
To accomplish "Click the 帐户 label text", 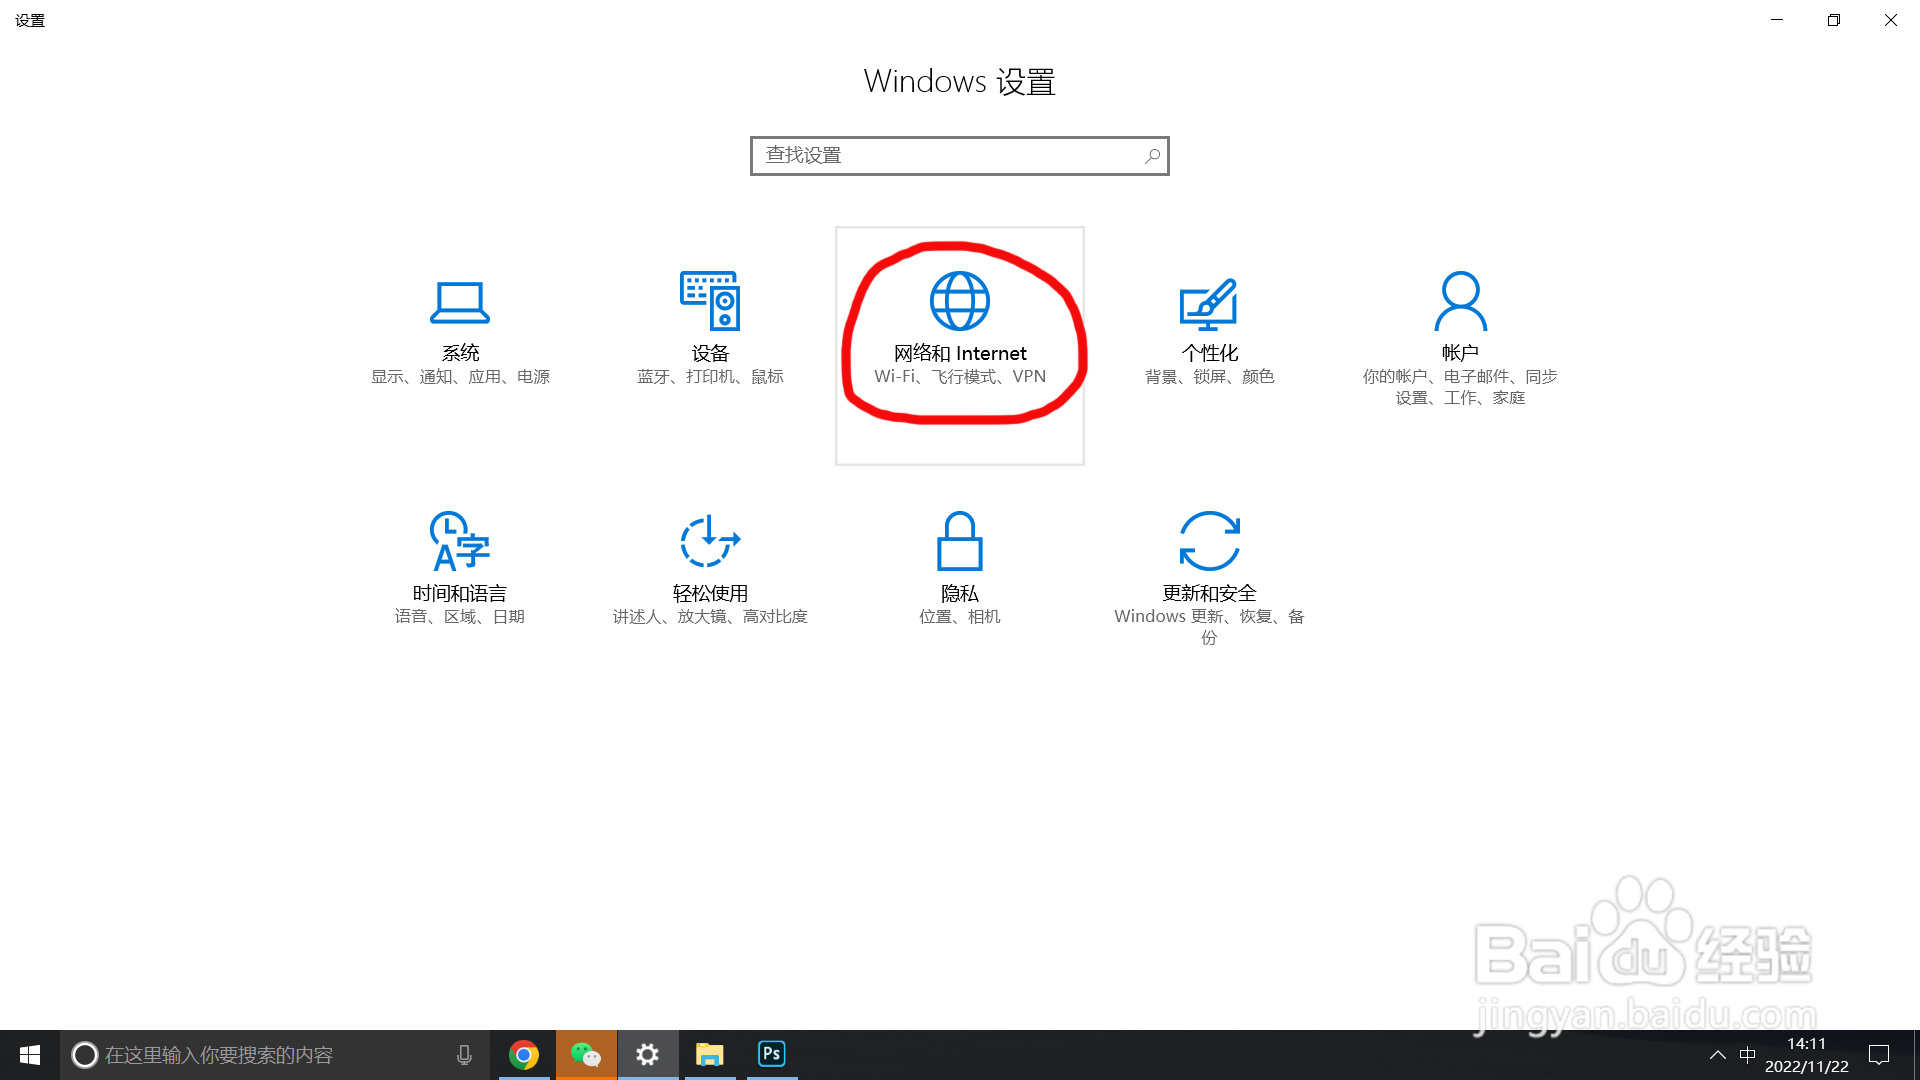I will click(x=1460, y=353).
